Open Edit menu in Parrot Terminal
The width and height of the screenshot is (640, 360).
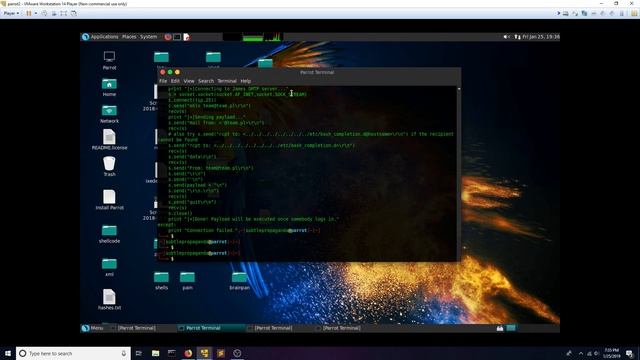(x=175, y=81)
